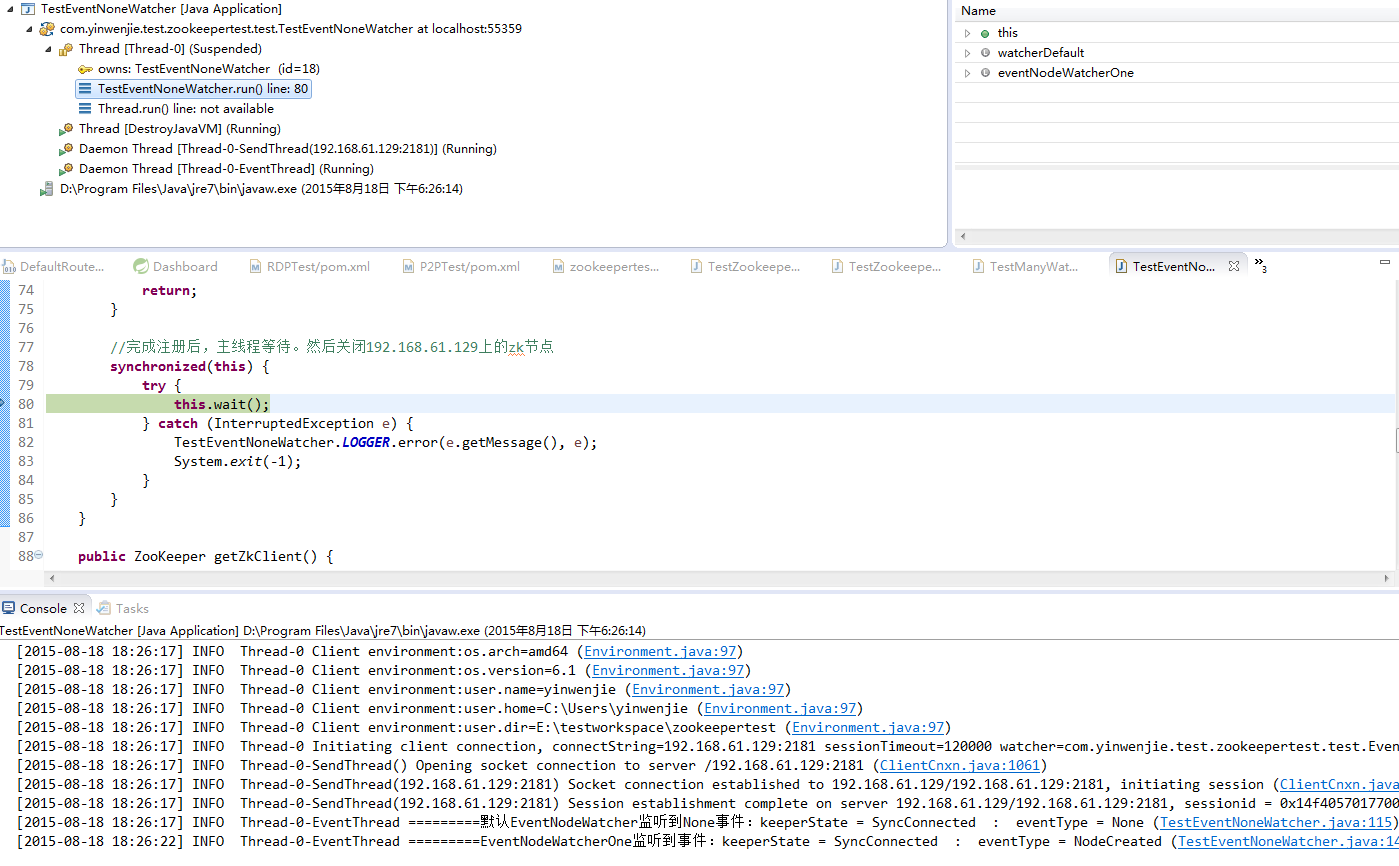Open the RDPTest/pom.xml editor tab
The image size is (1399, 866).
tap(310, 267)
